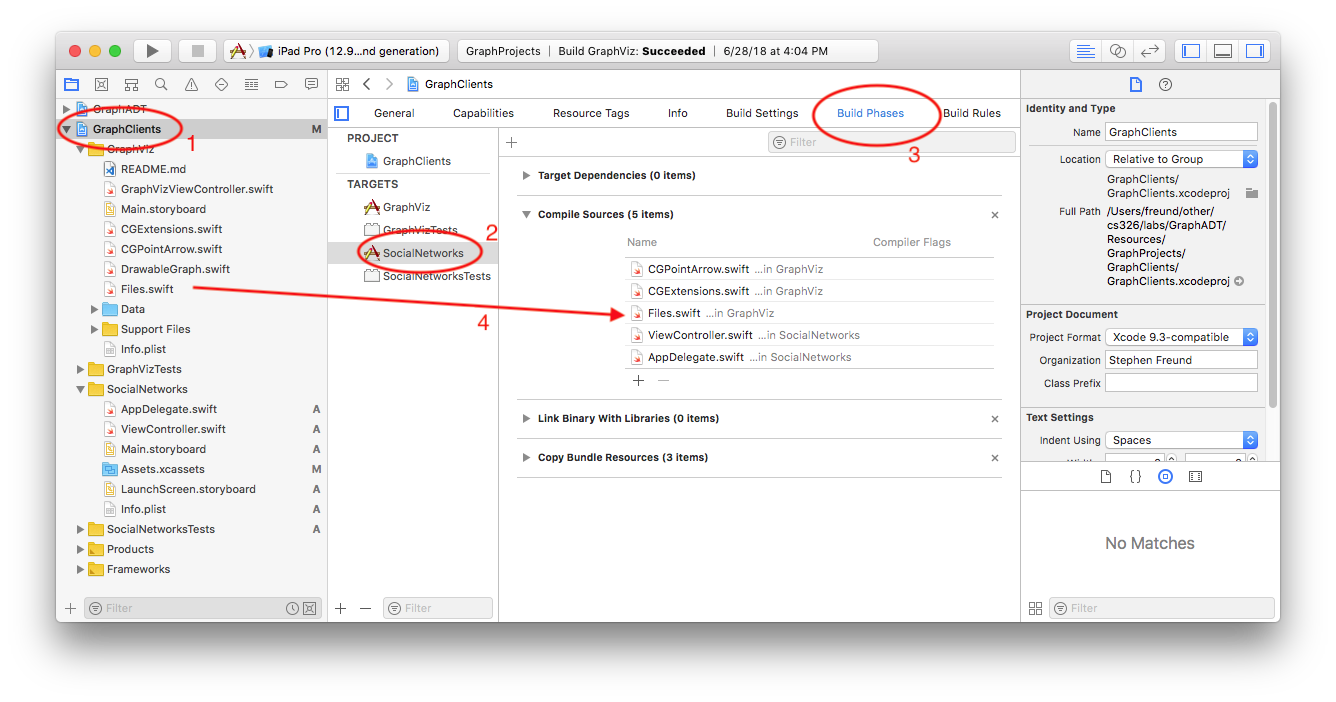Screen dimensions: 1336x702
Task: Toggle the Debug area visibility
Action: click(x=1222, y=51)
